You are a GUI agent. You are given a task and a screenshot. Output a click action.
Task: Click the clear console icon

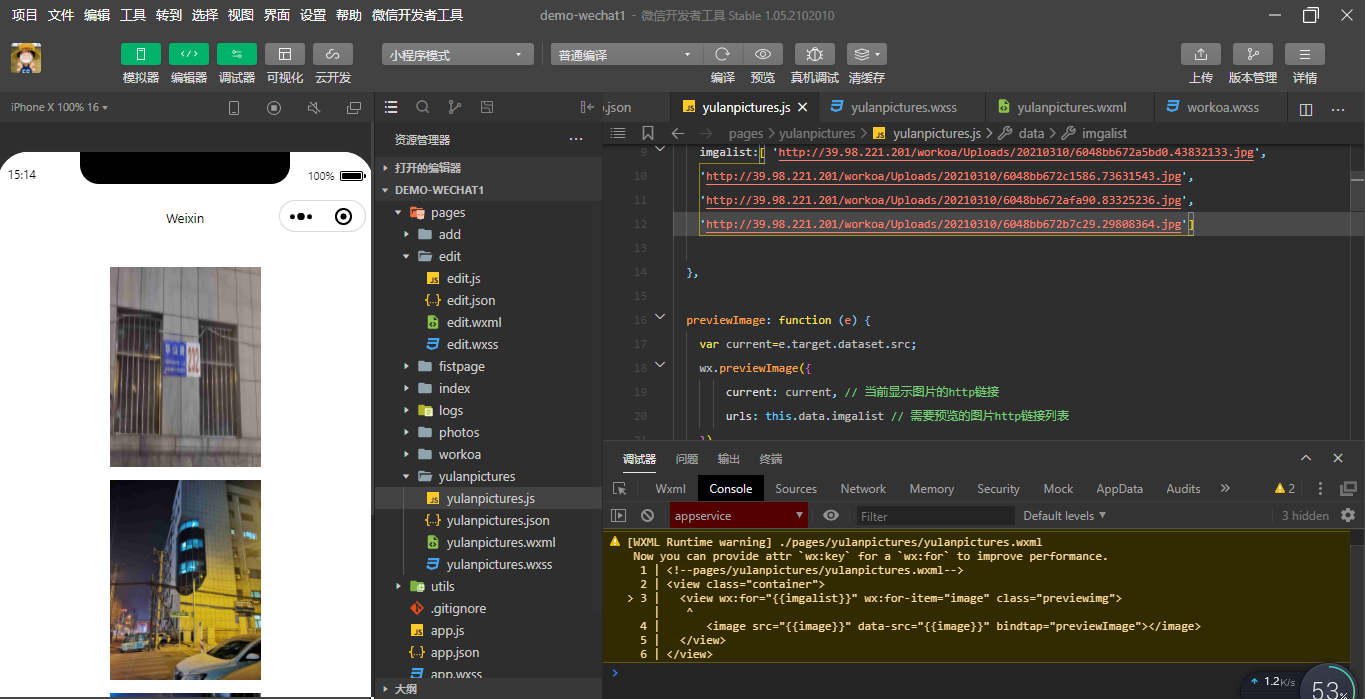[647, 516]
